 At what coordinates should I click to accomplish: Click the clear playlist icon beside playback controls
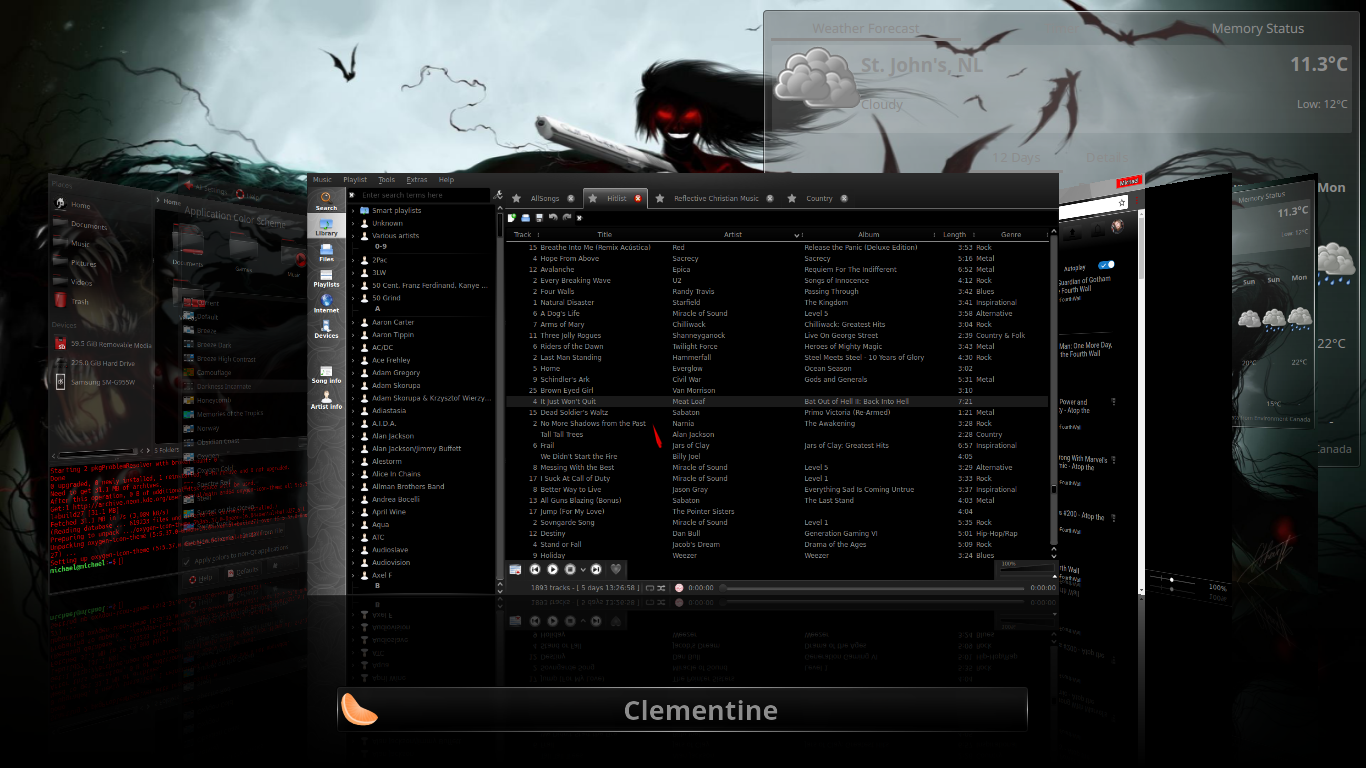tap(515, 569)
